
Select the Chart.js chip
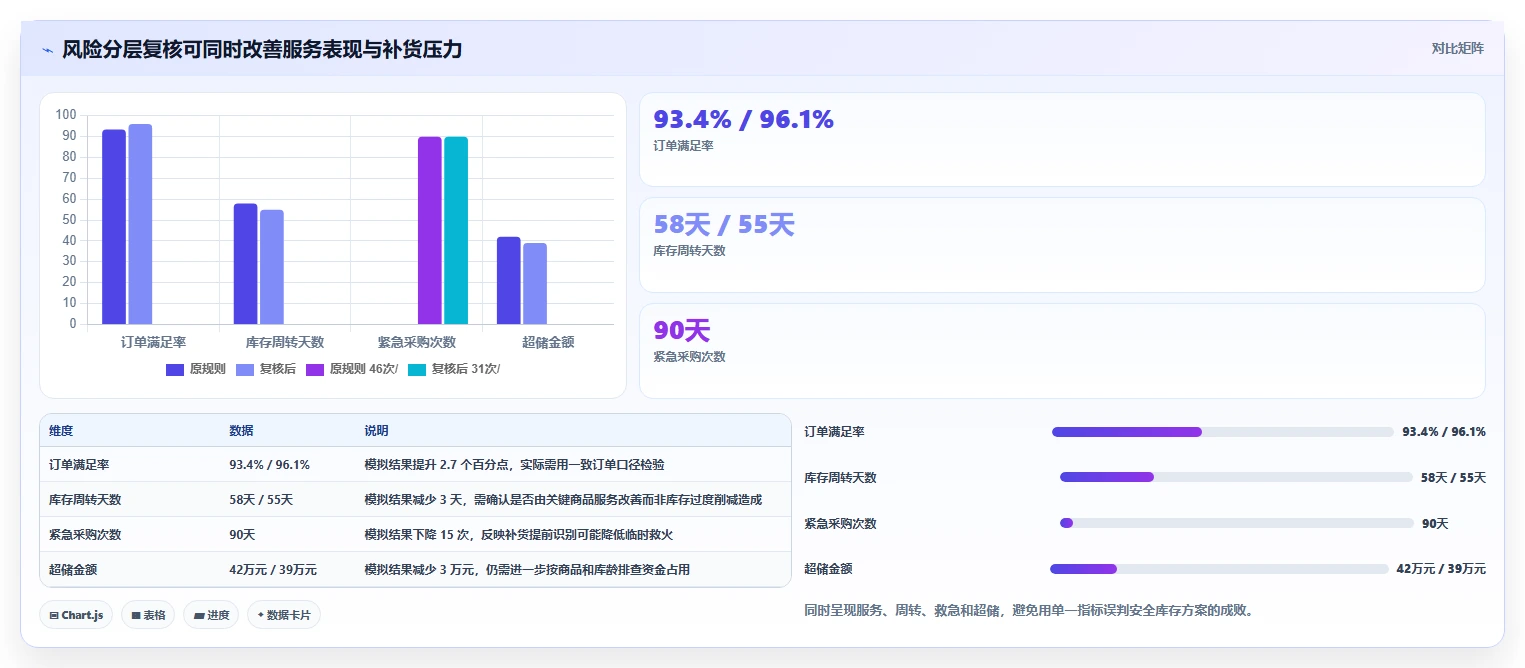tap(77, 615)
